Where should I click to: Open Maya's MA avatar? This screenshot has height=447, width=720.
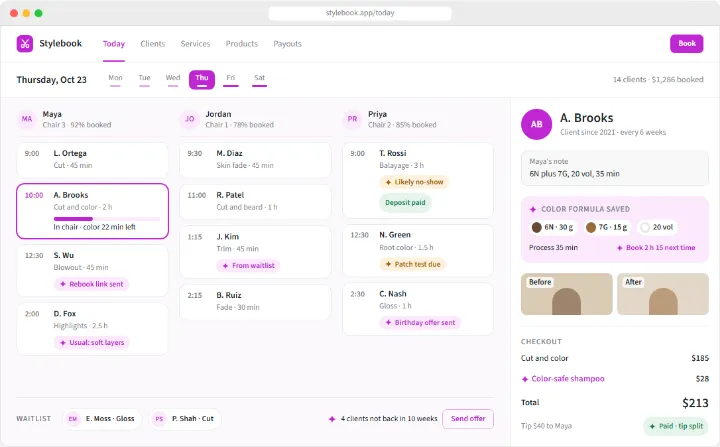[27, 119]
